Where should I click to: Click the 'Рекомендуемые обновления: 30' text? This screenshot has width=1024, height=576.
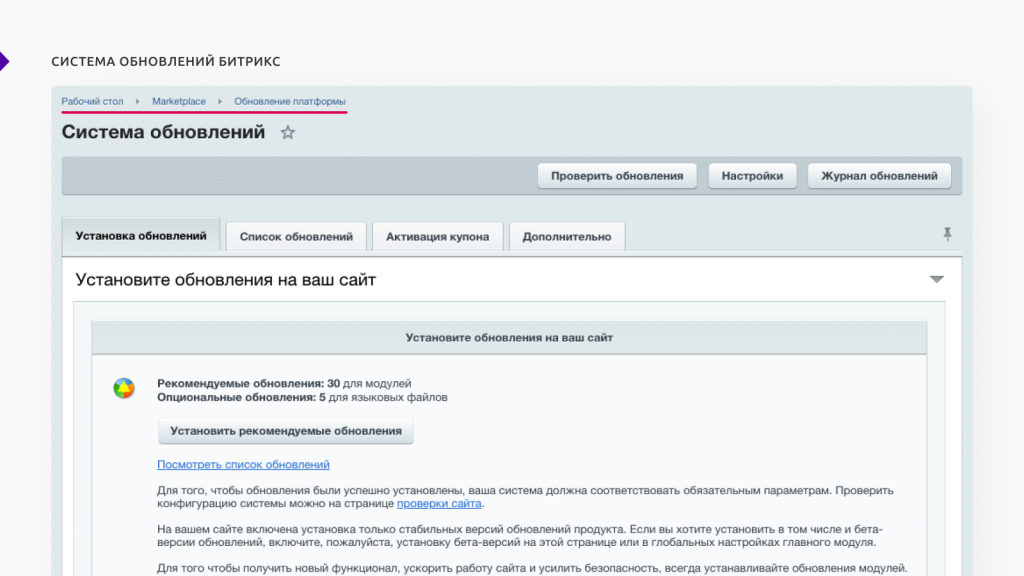[x=248, y=383]
